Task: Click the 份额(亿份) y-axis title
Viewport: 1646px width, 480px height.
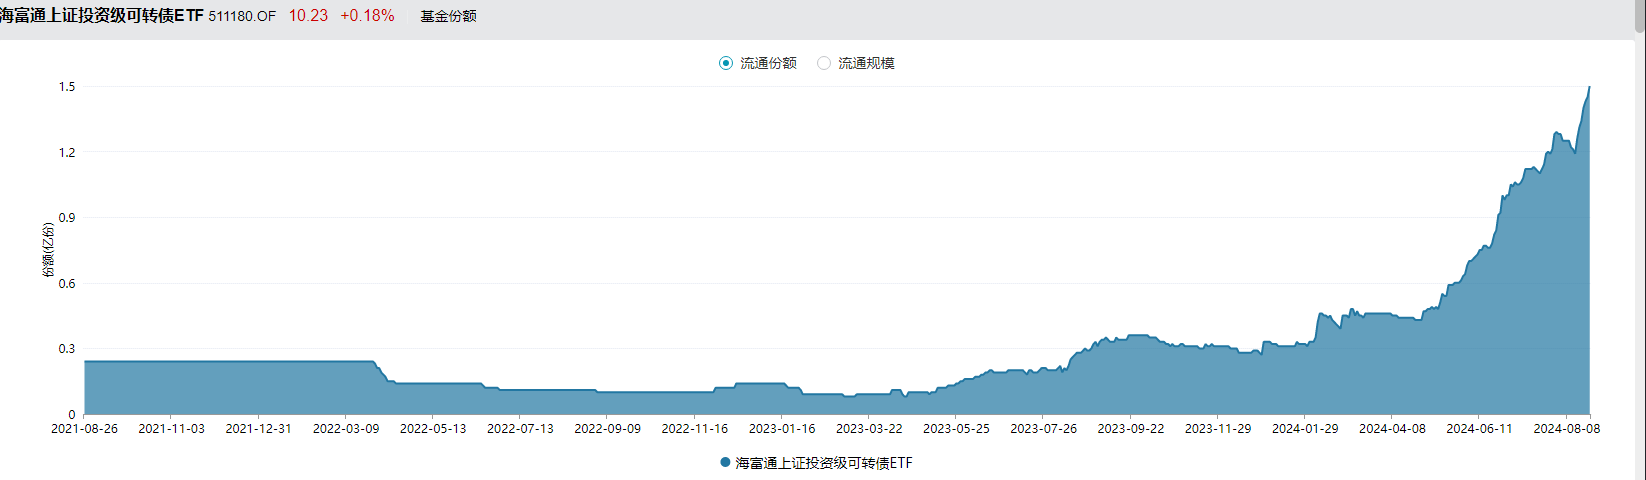Action: (48, 250)
